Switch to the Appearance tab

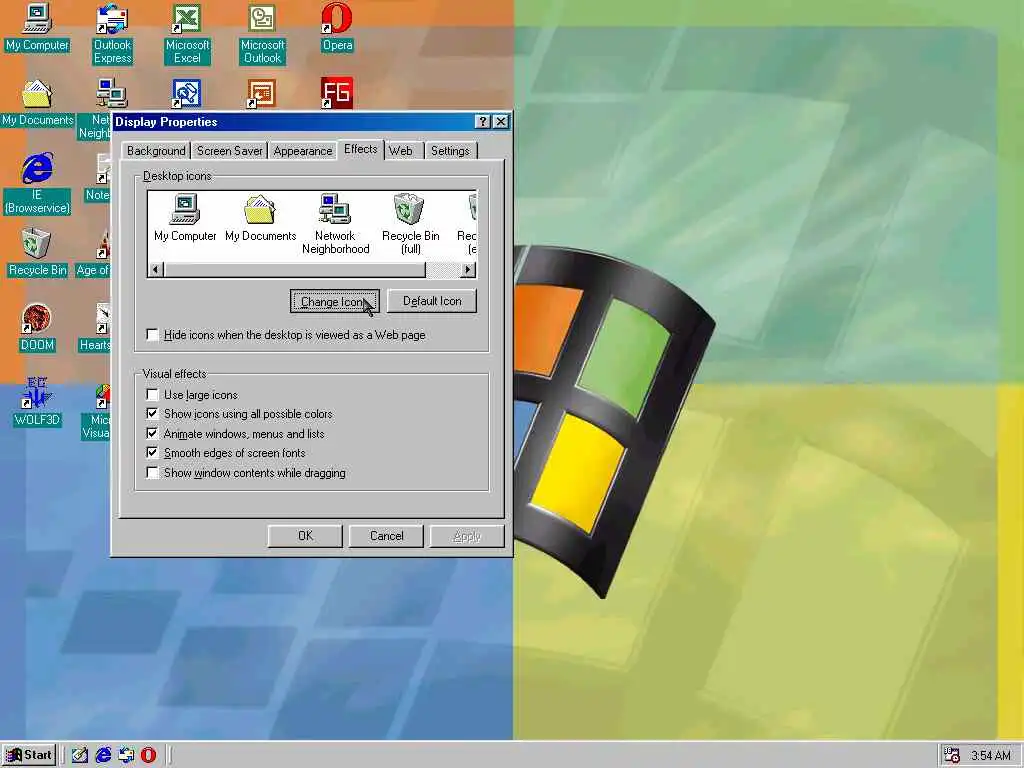point(303,151)
